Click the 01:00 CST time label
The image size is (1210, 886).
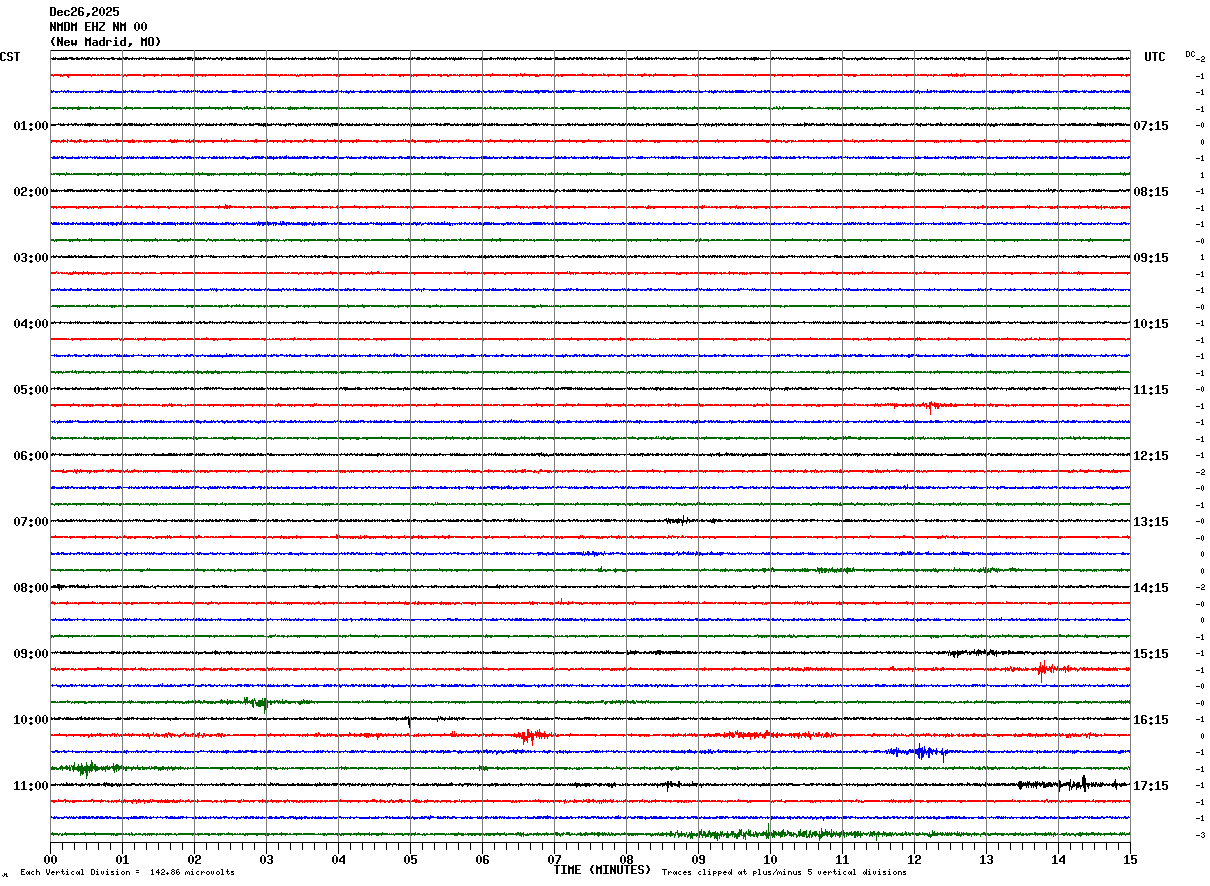[30, 126]
